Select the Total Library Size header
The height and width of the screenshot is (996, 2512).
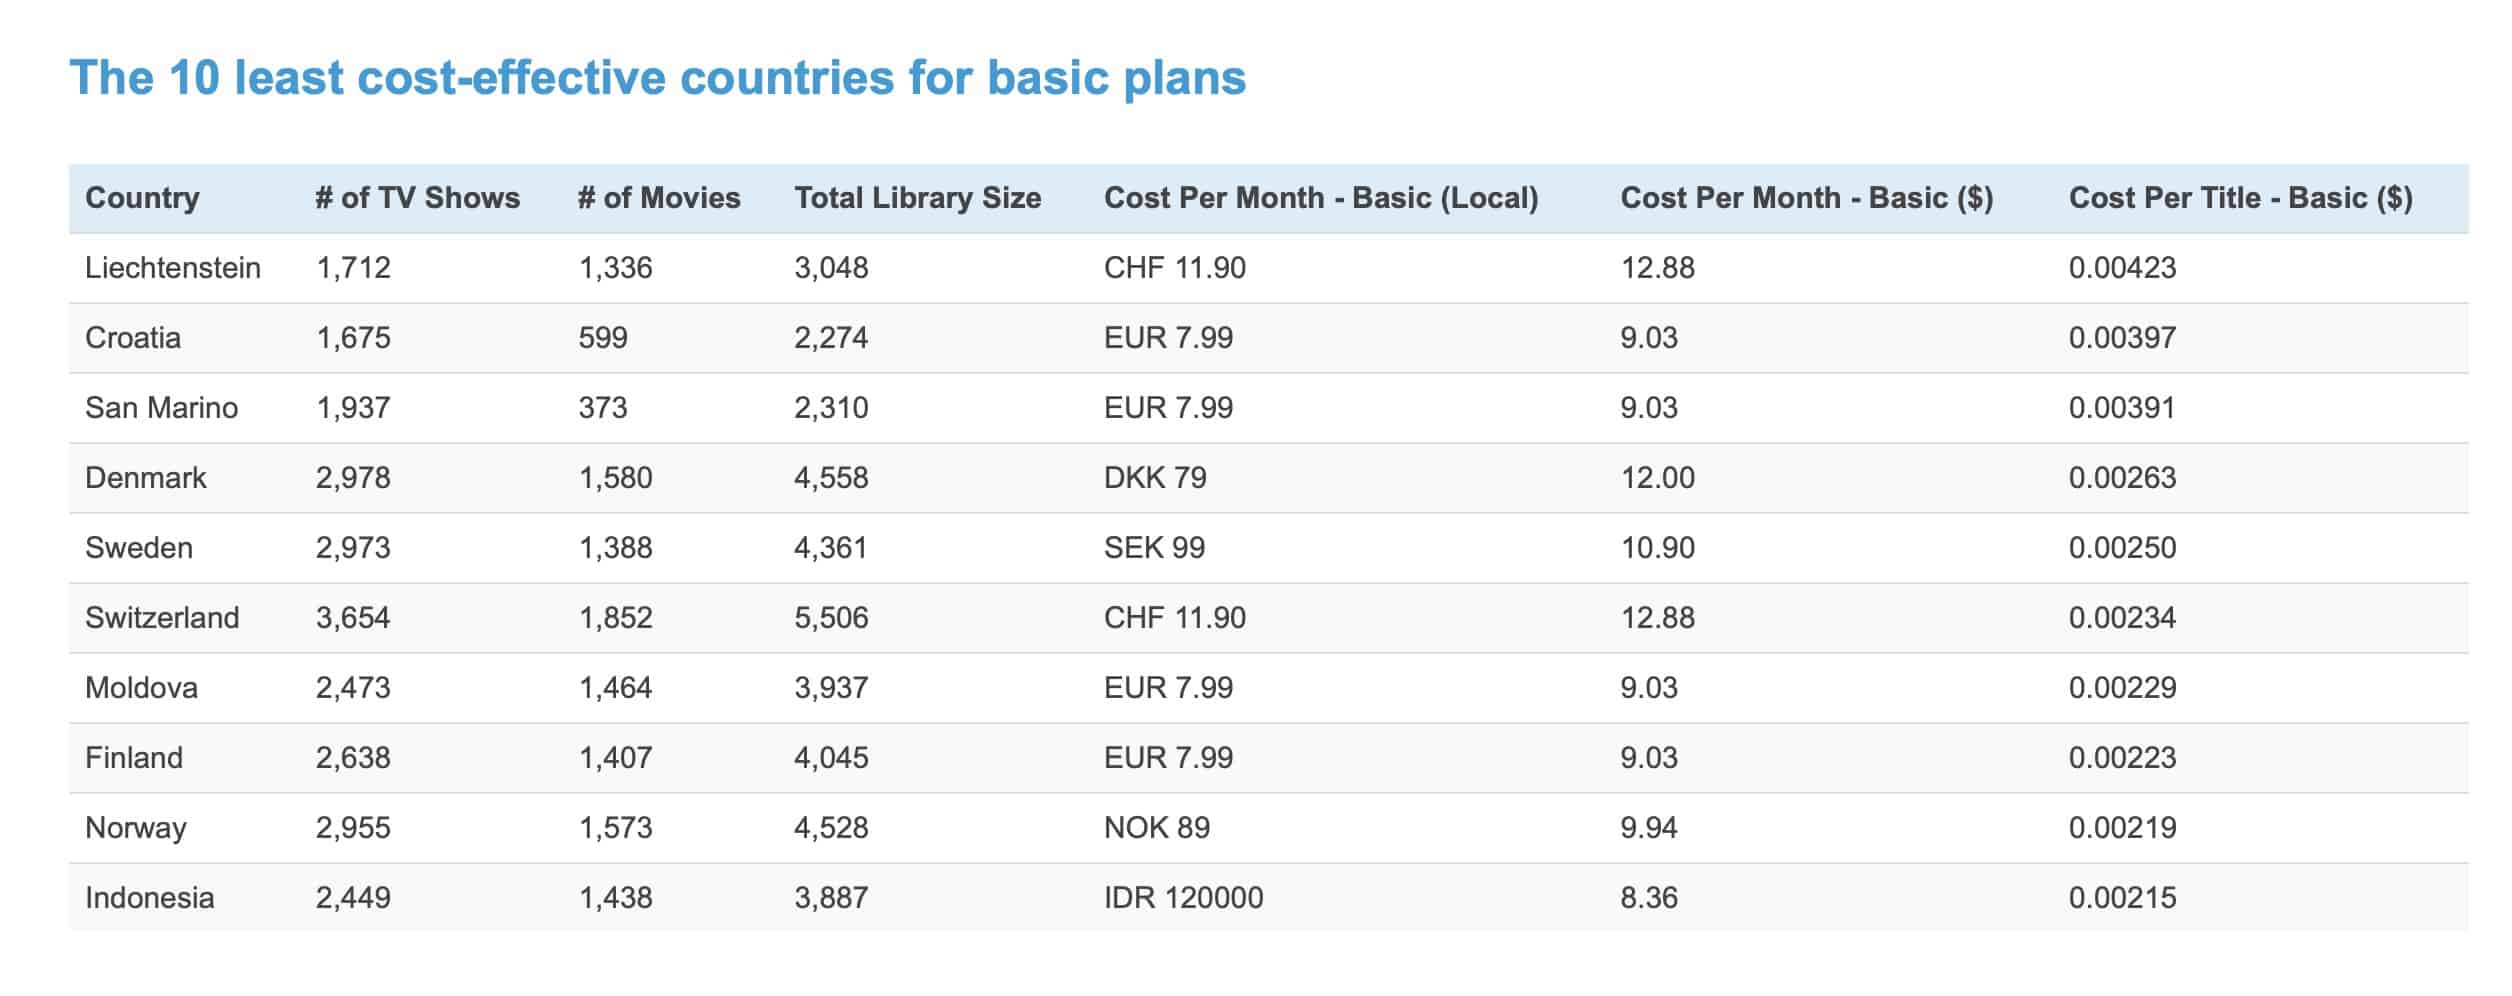(917, 198)
